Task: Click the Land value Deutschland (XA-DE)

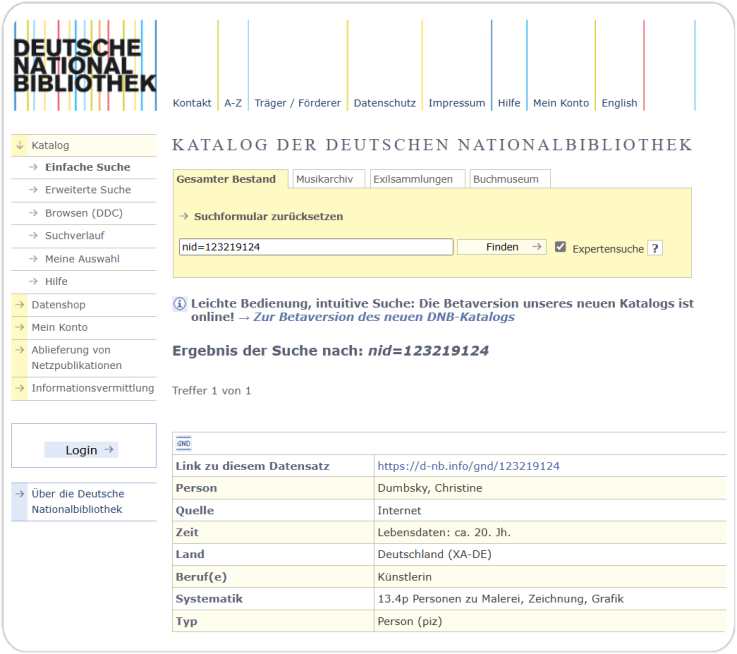Action: (x=434, y=554)
